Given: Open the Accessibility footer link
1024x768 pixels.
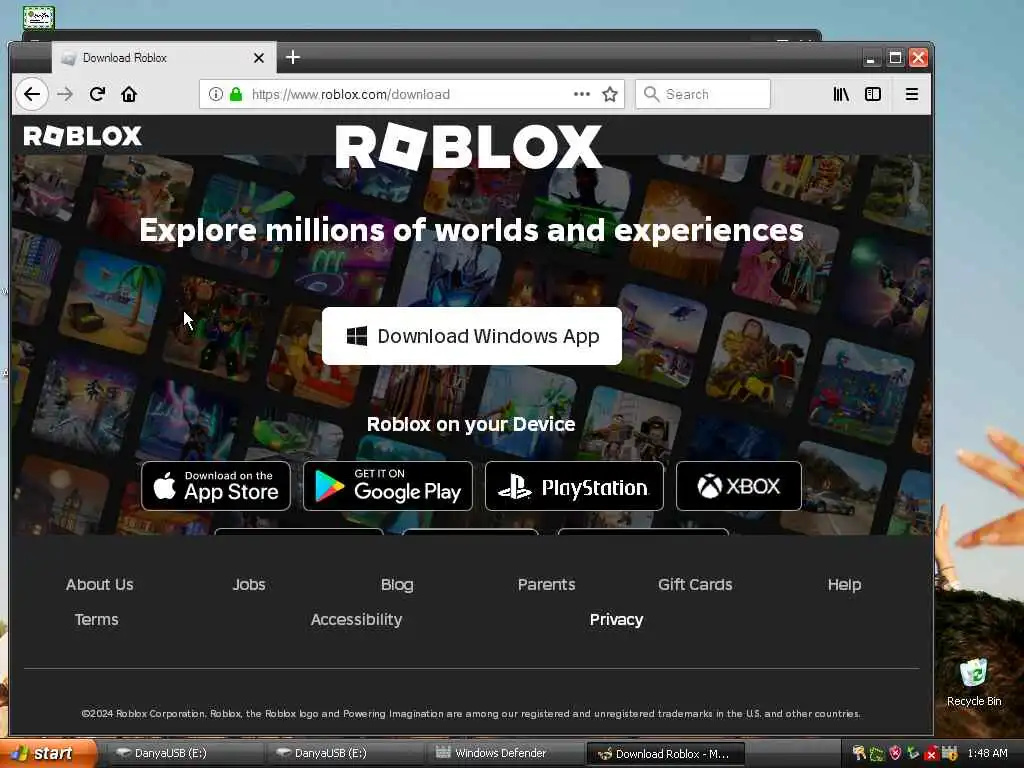Looking at the screenshot, I should pos(357,619).
